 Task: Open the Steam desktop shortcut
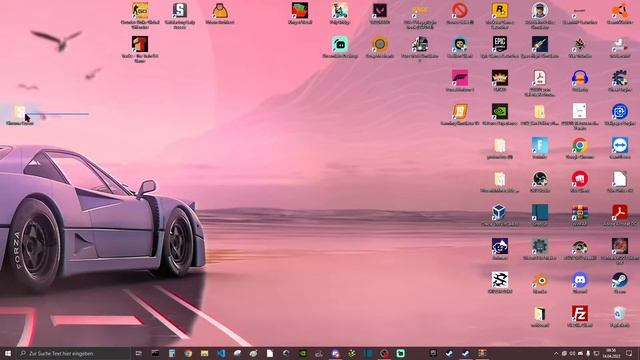[620, 282]
